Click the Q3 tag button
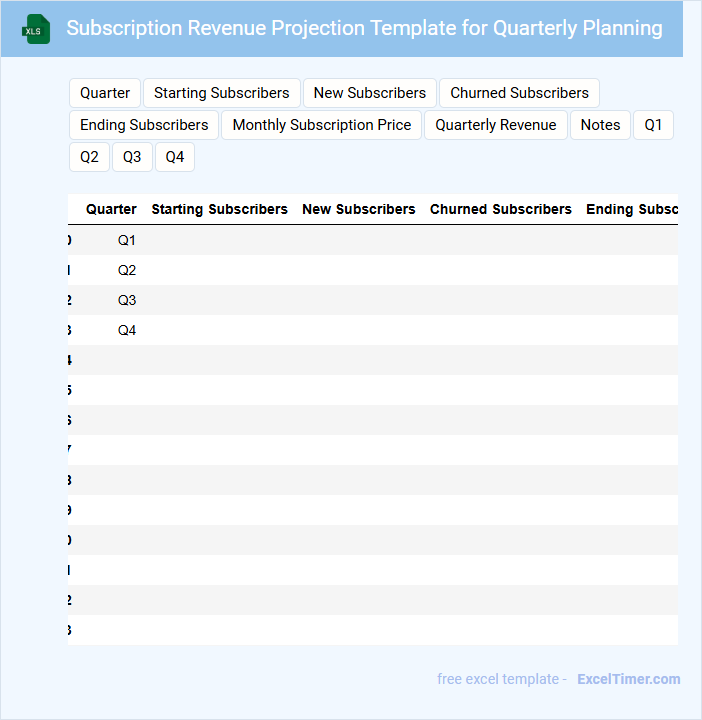 click(132, 157)
